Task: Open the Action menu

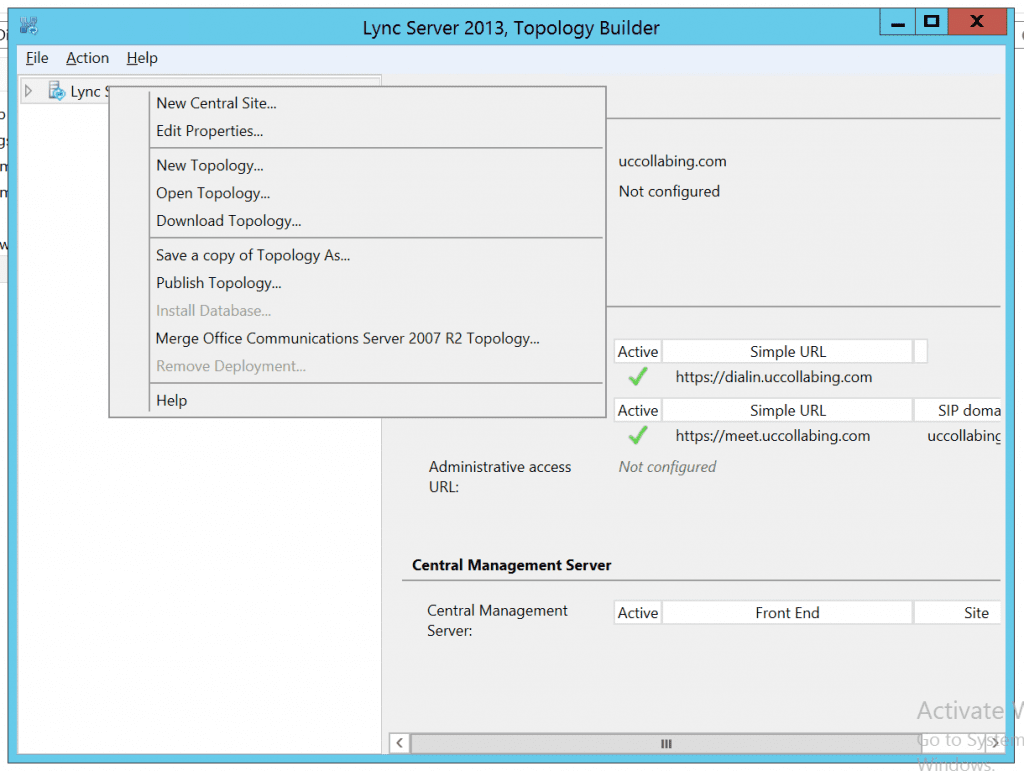Action: (88, 58)
